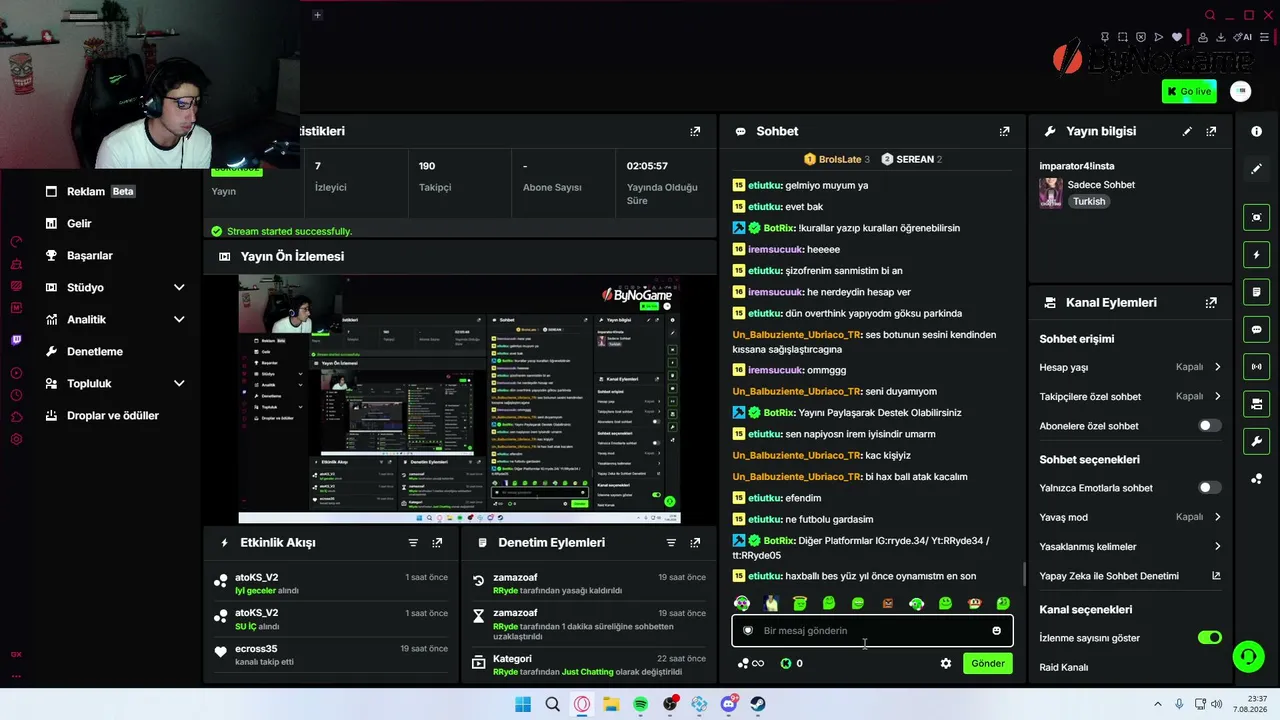Pop out the Sohbet chat panel

pyautogui.click(x=1004, y=131)
